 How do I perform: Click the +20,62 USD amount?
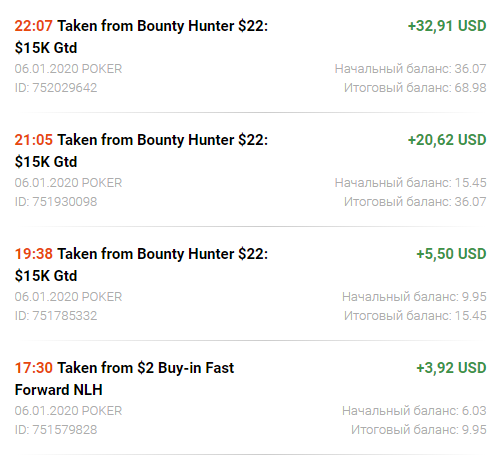tap(447, 140)
